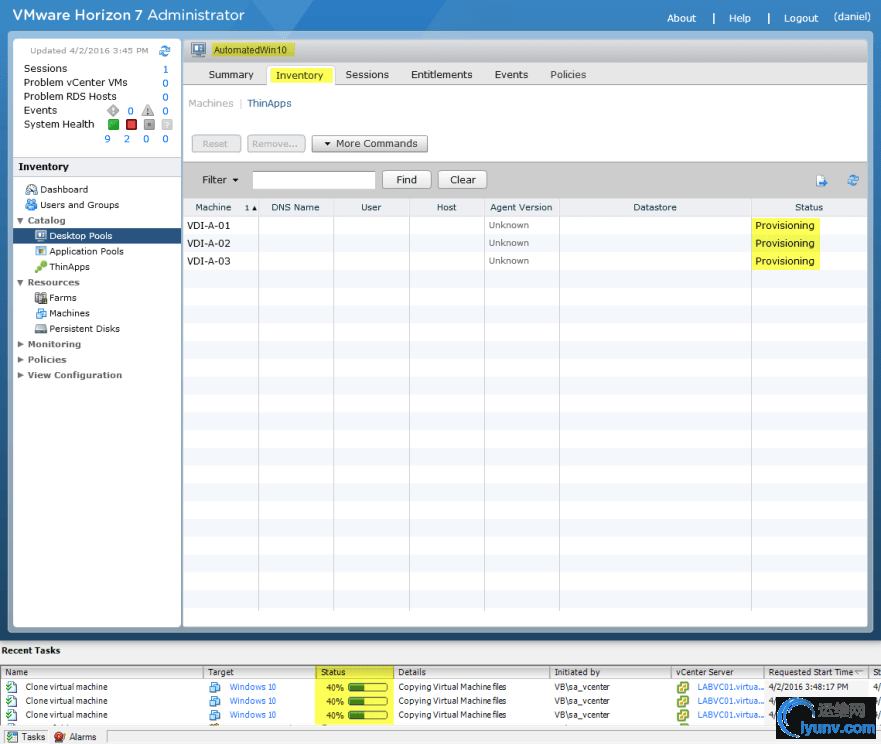
Task: Expand the Policies tree section
Action: point(20,359)
